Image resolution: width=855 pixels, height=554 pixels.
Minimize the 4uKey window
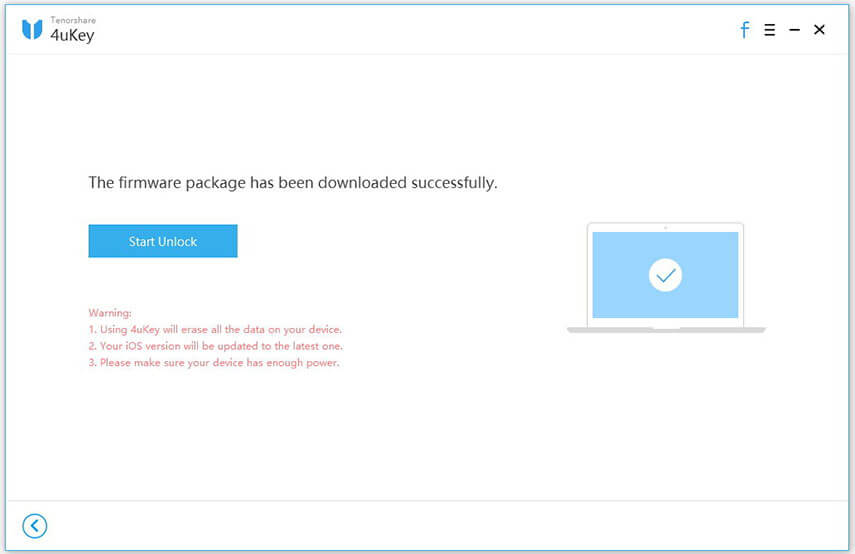click(x=794, y=29)
